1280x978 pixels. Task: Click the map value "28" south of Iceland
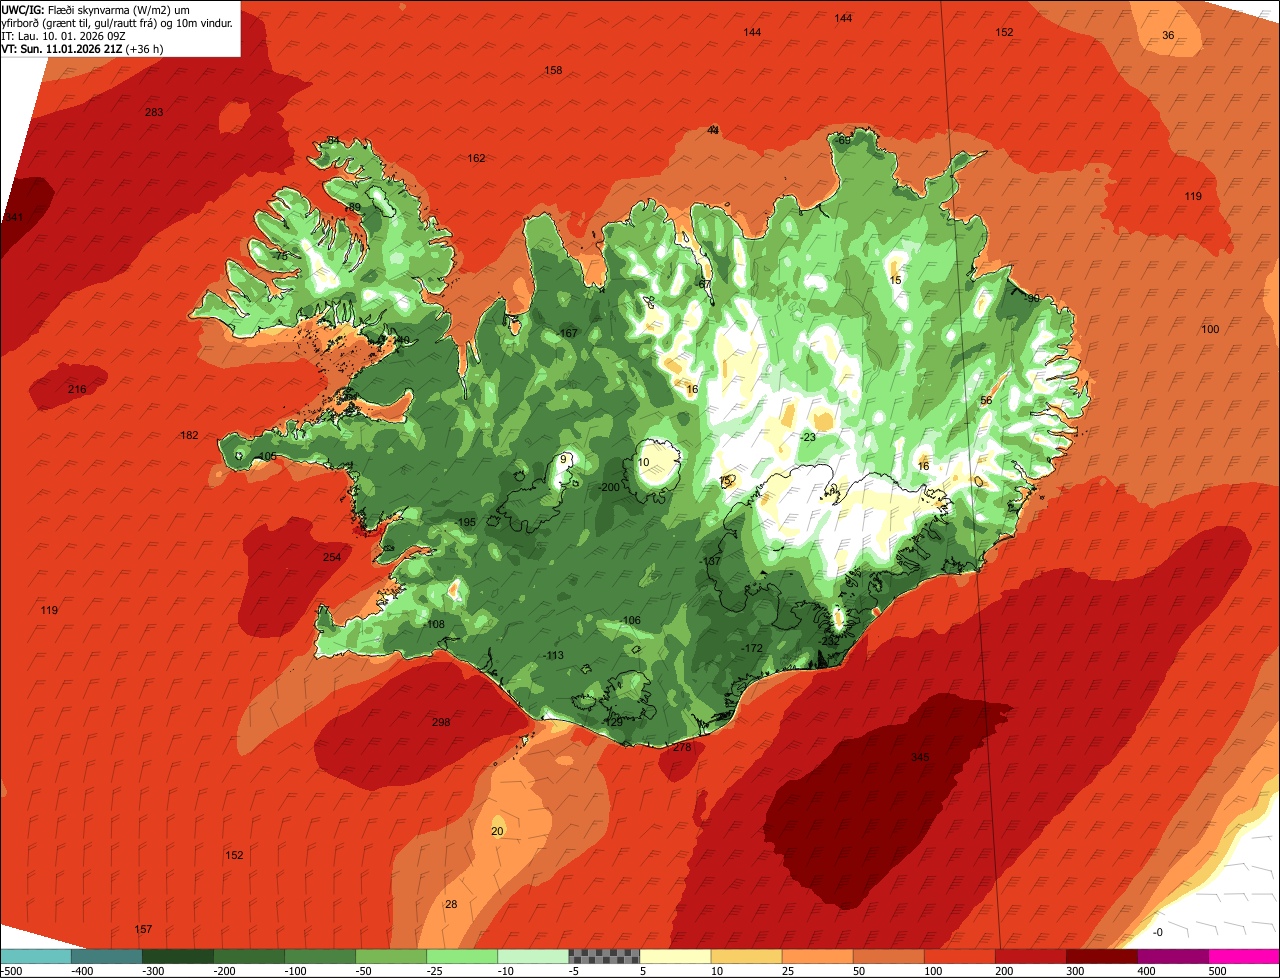click(x=451, y=904)
